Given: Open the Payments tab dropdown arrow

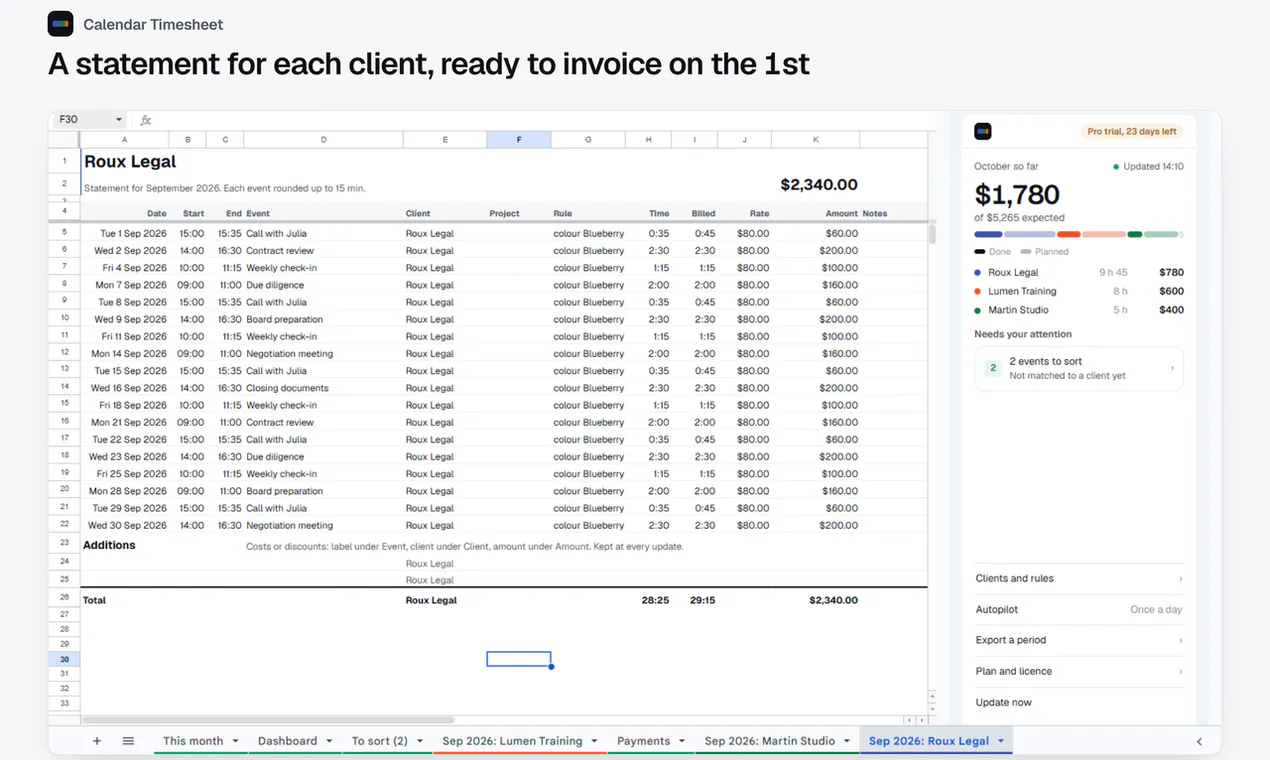Looking at the screenshot, I should pyautogui.click(x=683, y=741).
